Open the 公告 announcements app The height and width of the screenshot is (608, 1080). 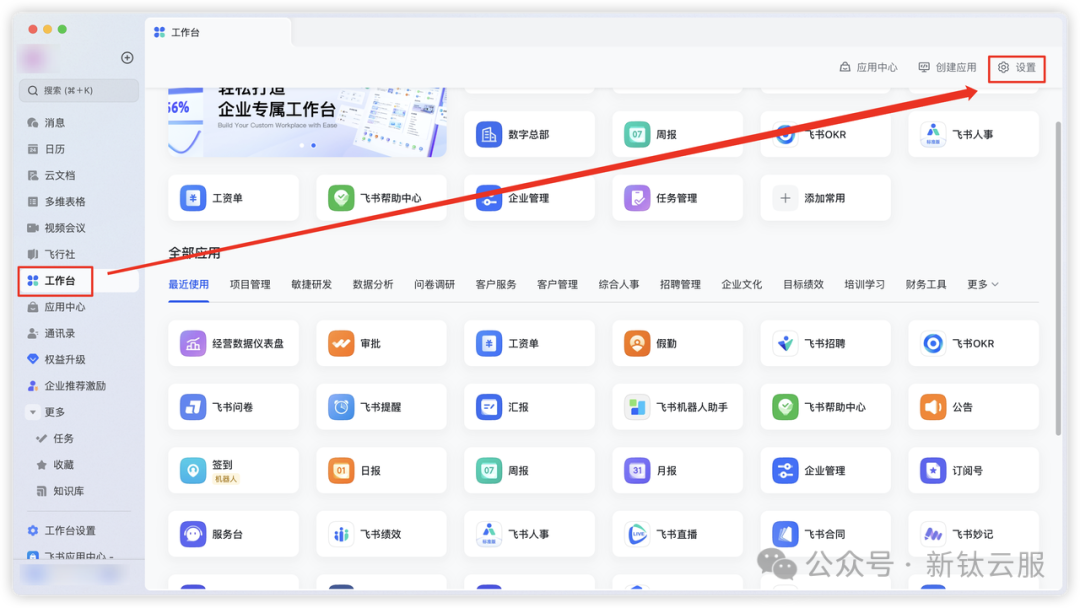[973, 407]
